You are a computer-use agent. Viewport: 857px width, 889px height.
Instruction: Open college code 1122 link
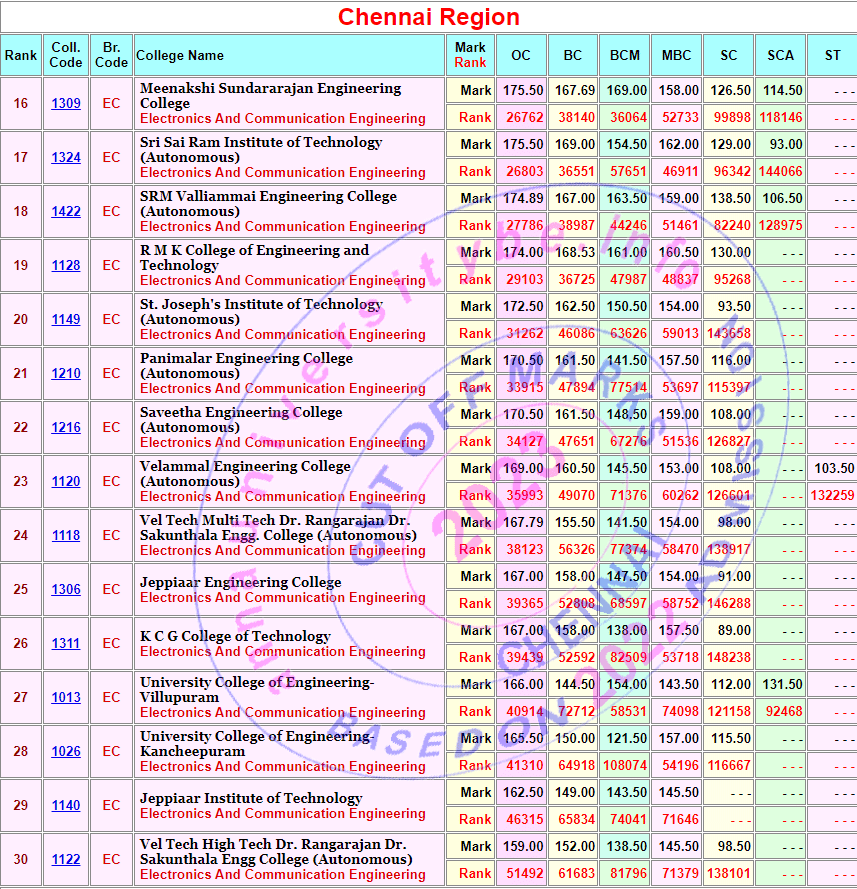point(66,859)
